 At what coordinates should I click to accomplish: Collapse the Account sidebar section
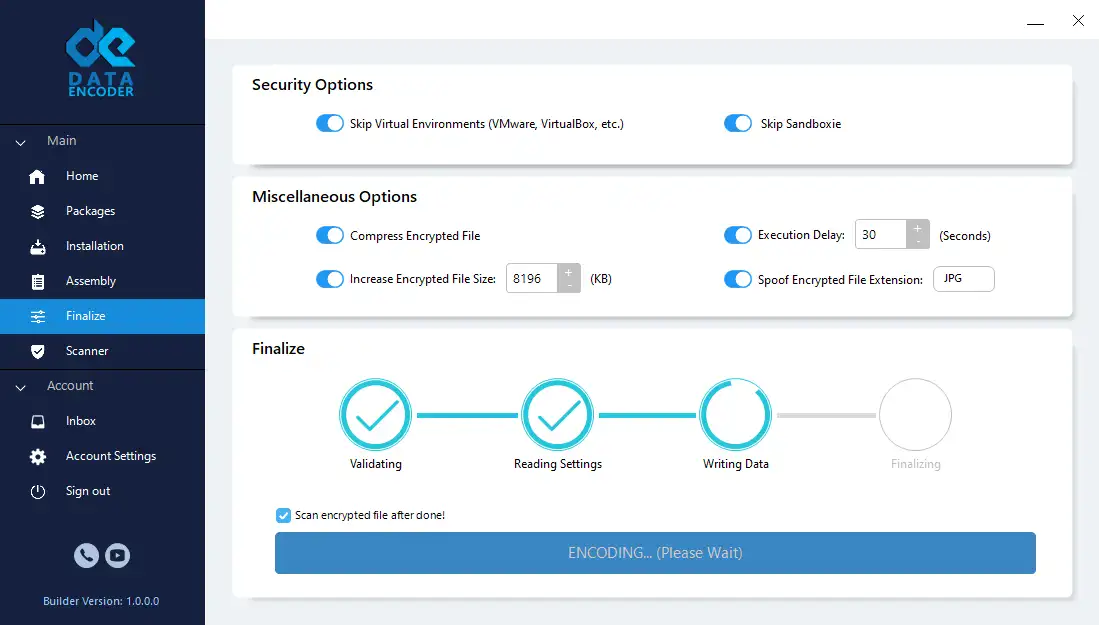pyautogui.click(x=21, y=387)
